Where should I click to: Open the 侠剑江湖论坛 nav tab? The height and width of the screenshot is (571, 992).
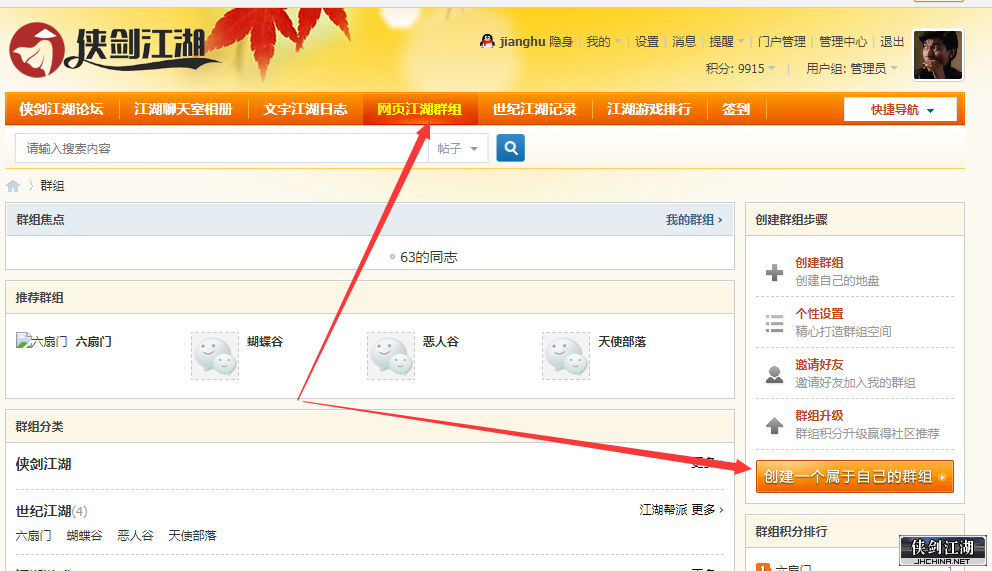tap(61, 109)
